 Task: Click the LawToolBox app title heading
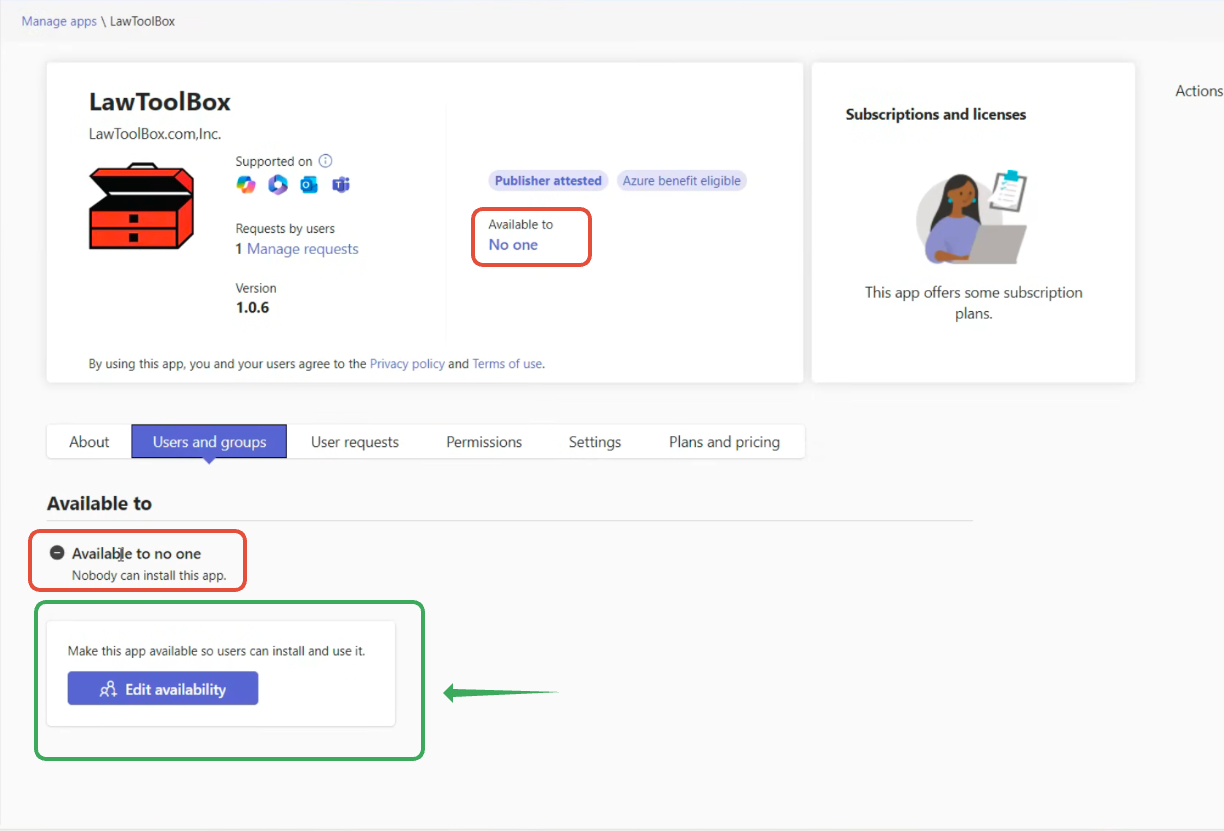[160, 102]
